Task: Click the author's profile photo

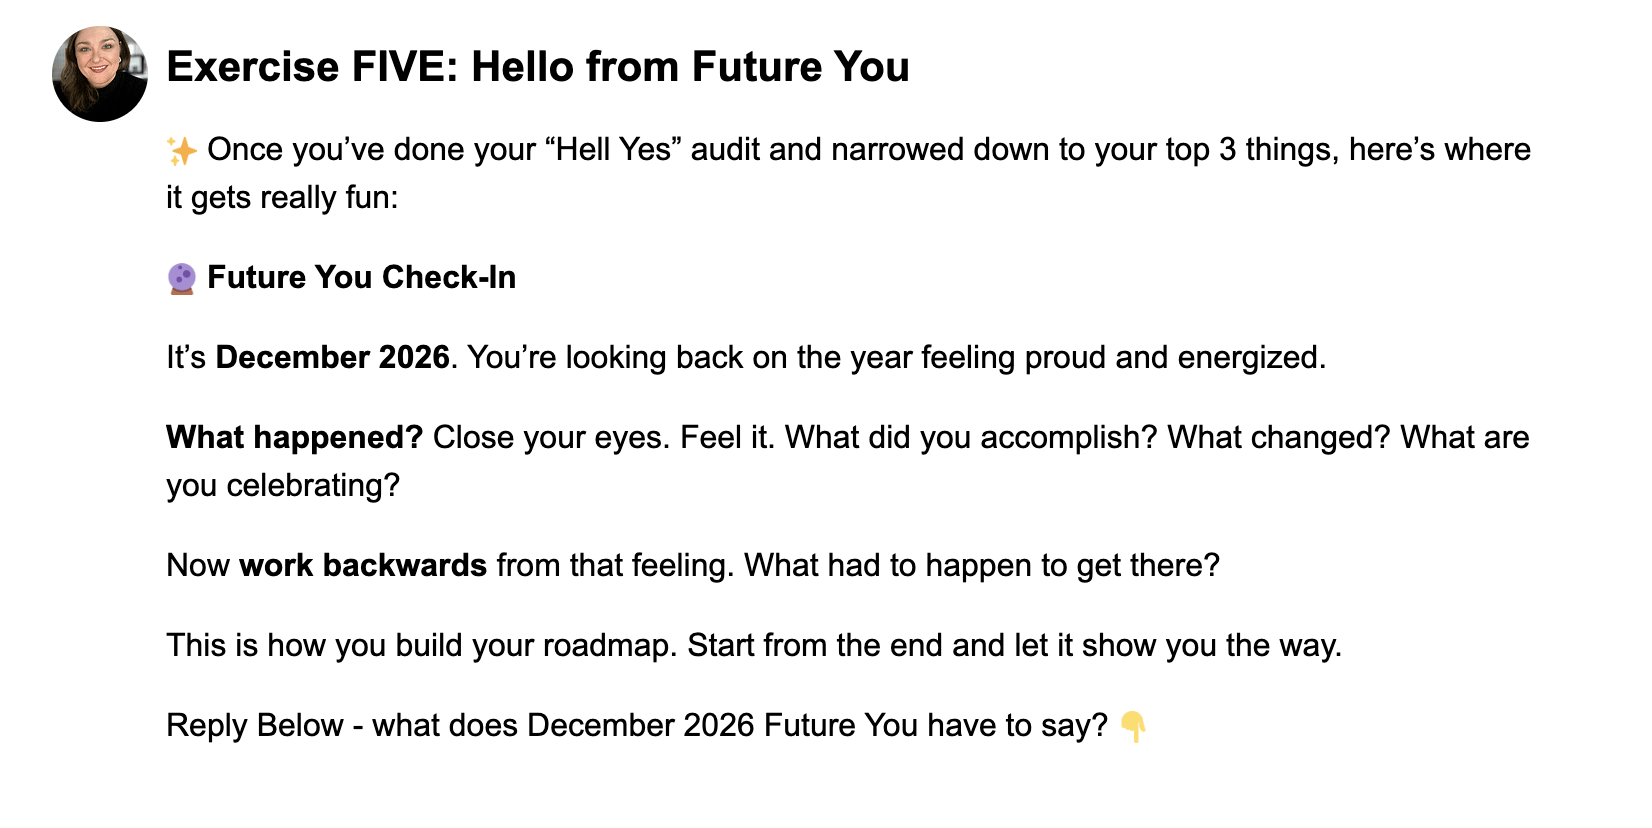Action: tap(100, 74)
